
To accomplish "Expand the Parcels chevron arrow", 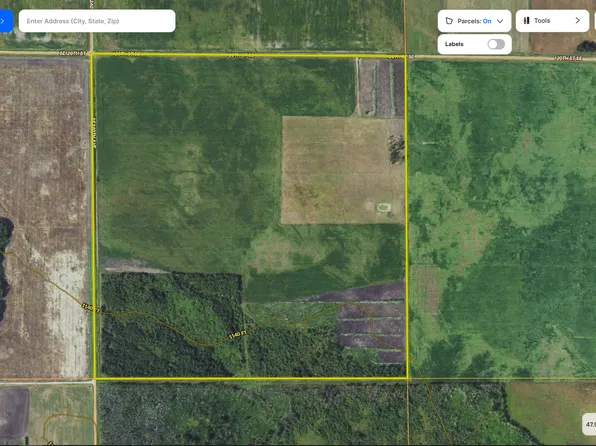I will [500, 21].
